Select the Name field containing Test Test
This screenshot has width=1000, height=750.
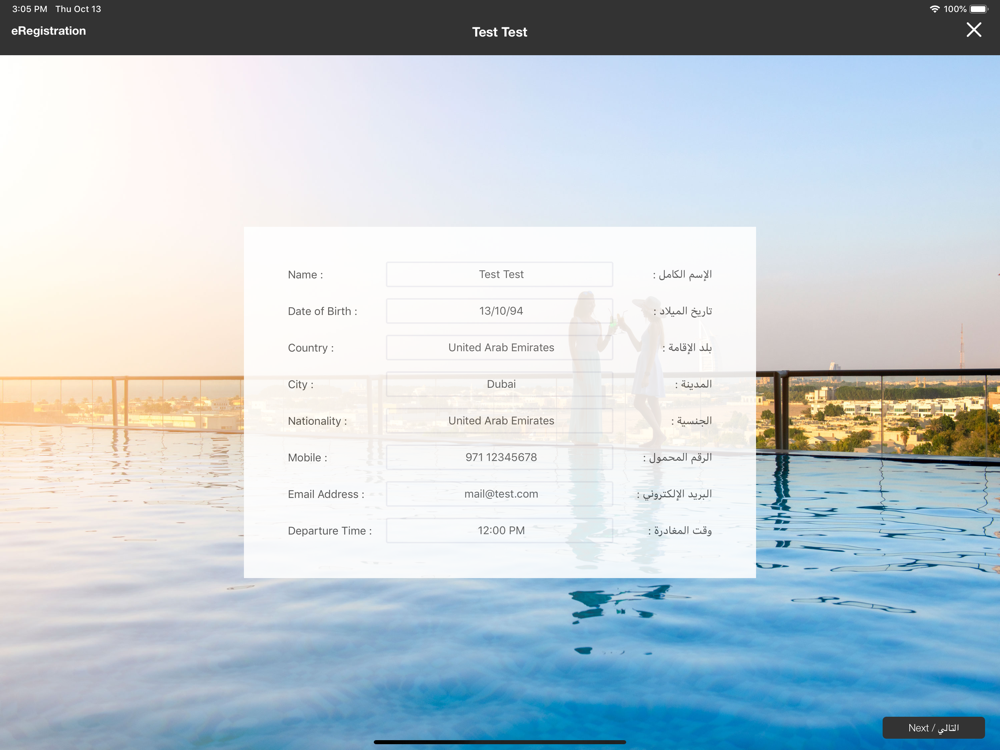(499, 274)
